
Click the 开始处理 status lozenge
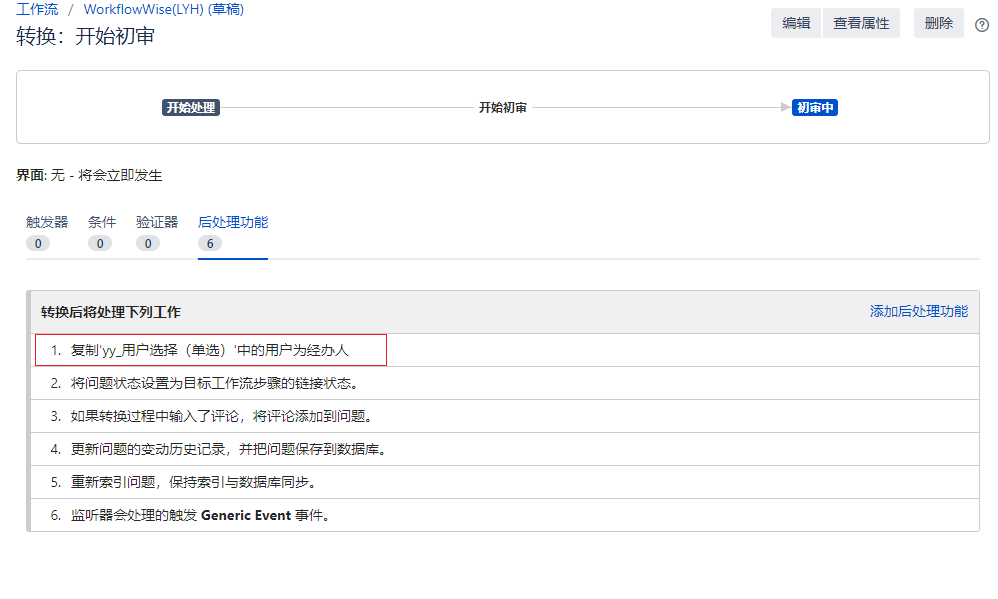(190, 107)
